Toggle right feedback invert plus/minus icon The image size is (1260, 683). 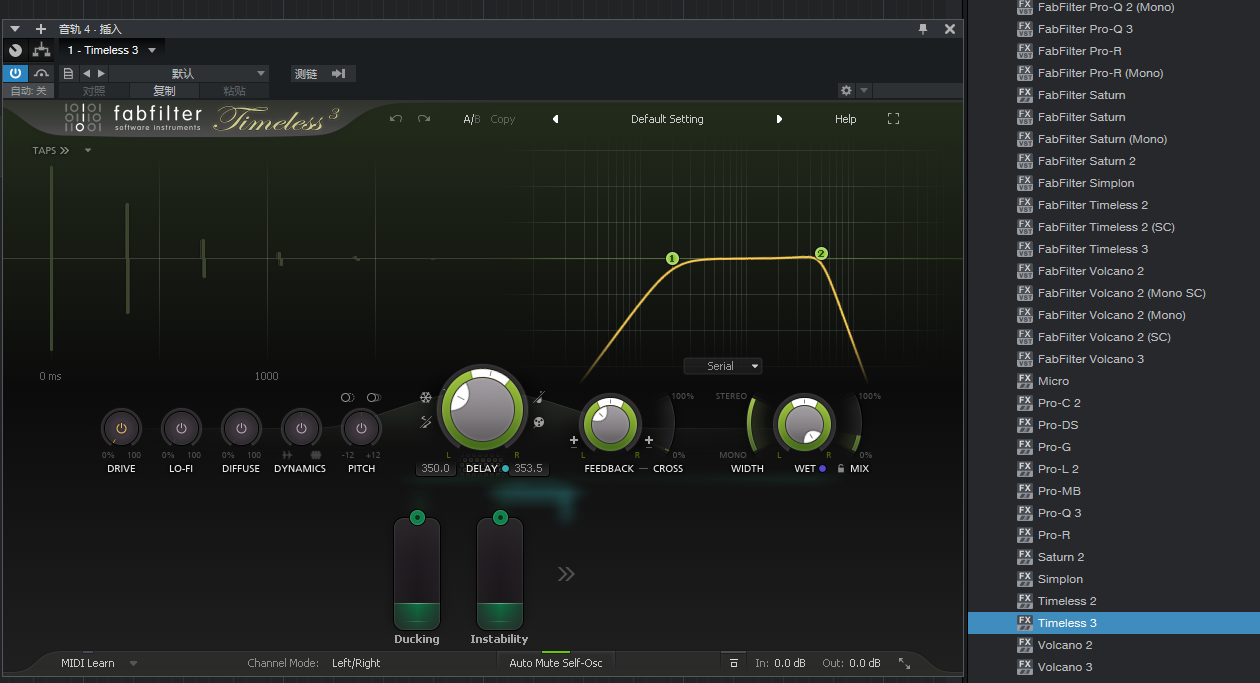[649, 440]
